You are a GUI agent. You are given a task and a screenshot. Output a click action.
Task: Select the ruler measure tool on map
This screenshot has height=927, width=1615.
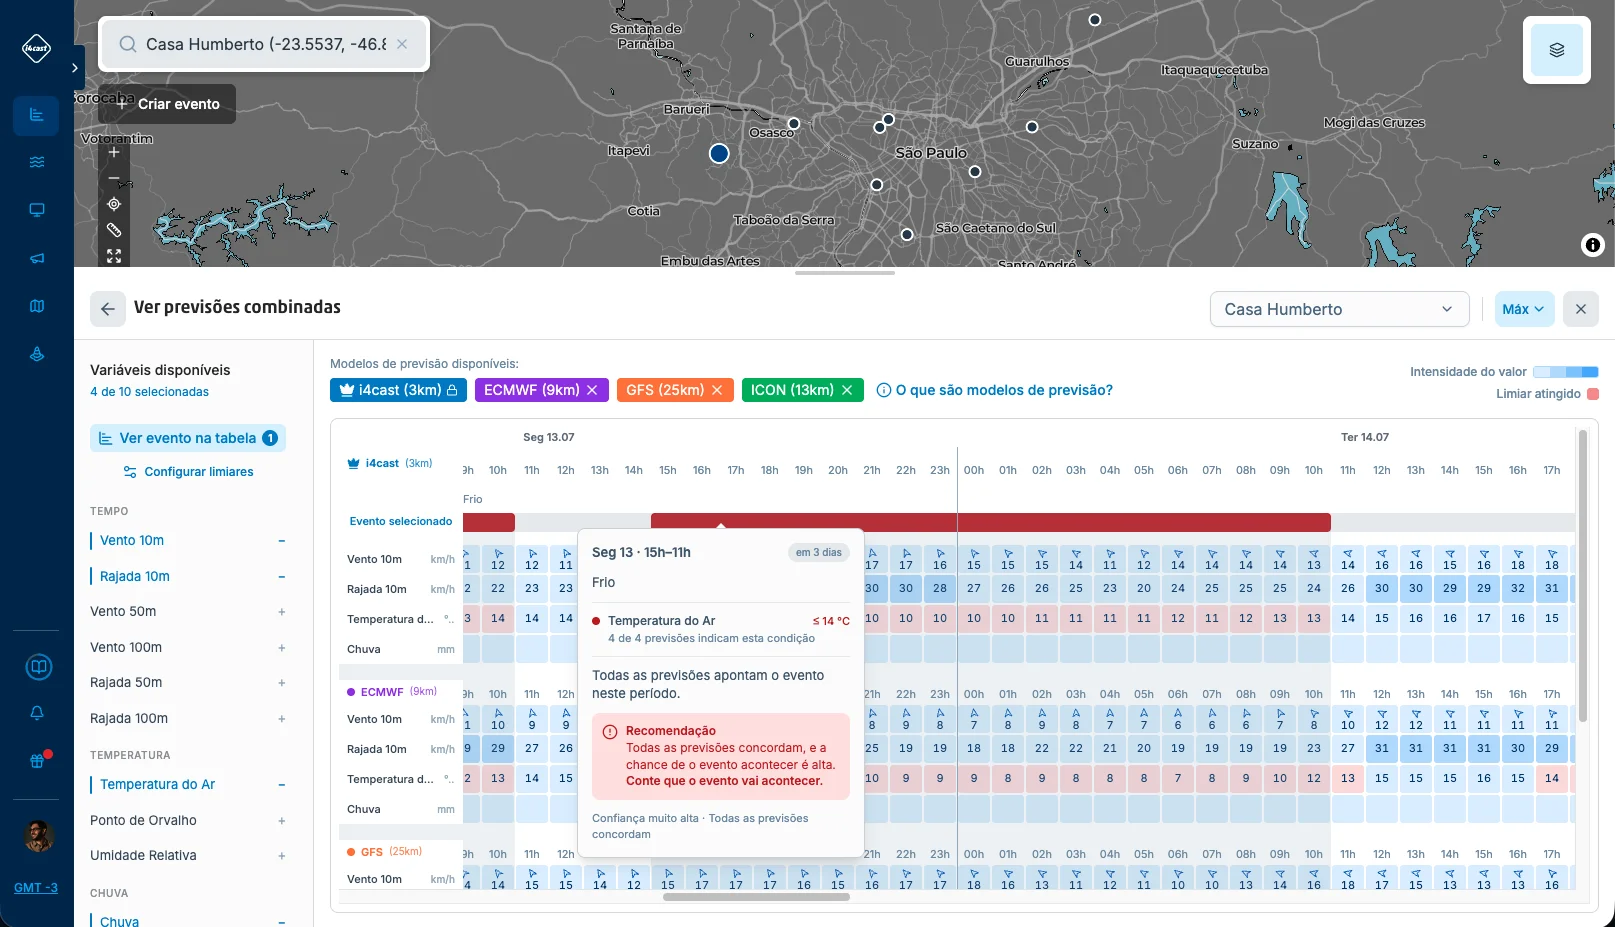(114, 230)
